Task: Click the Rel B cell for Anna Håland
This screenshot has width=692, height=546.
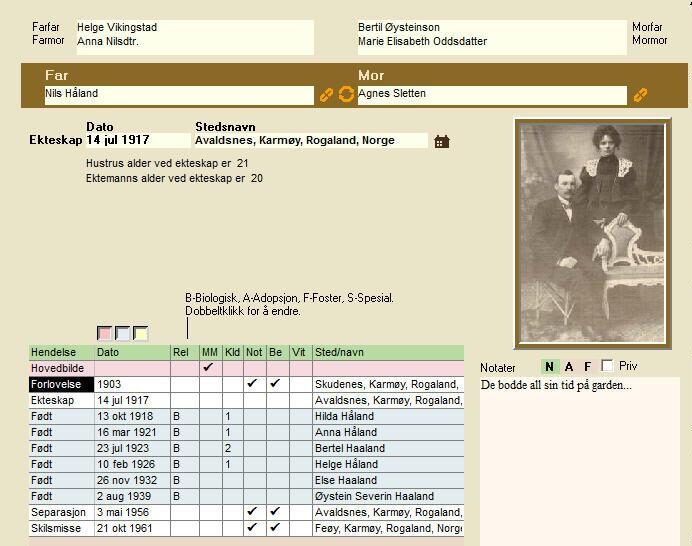Action: pos(185,432)
